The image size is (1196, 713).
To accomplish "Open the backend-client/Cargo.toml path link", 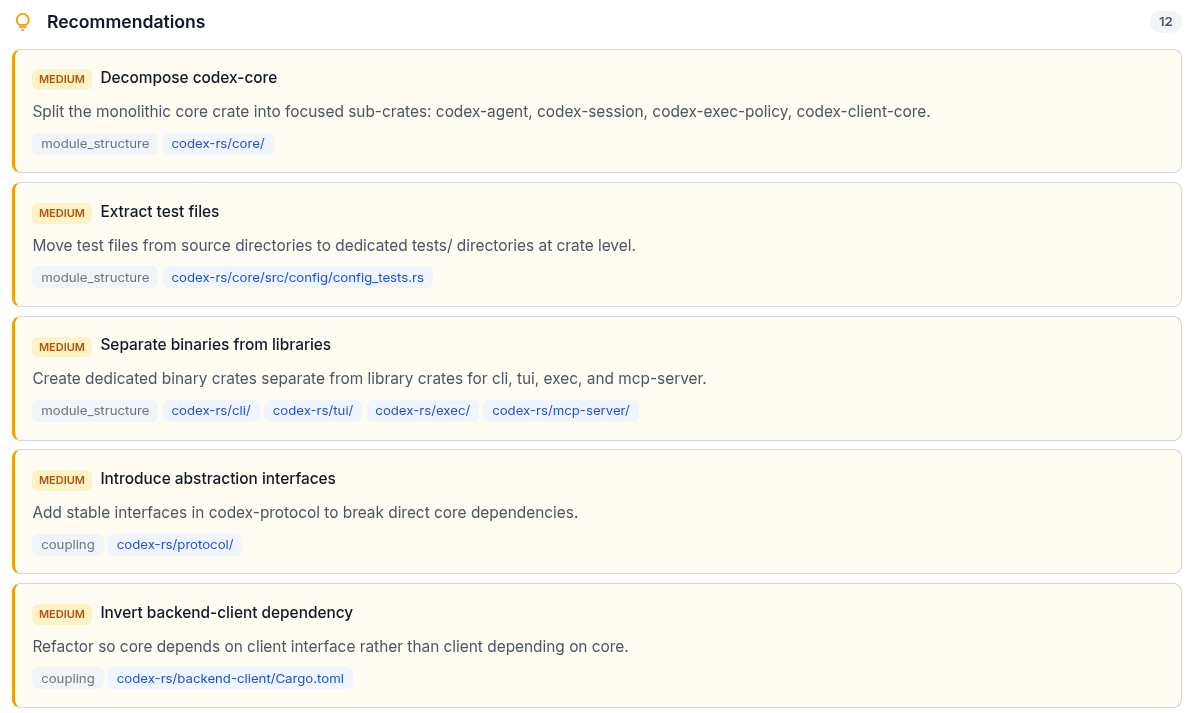I will click(230, 679).
